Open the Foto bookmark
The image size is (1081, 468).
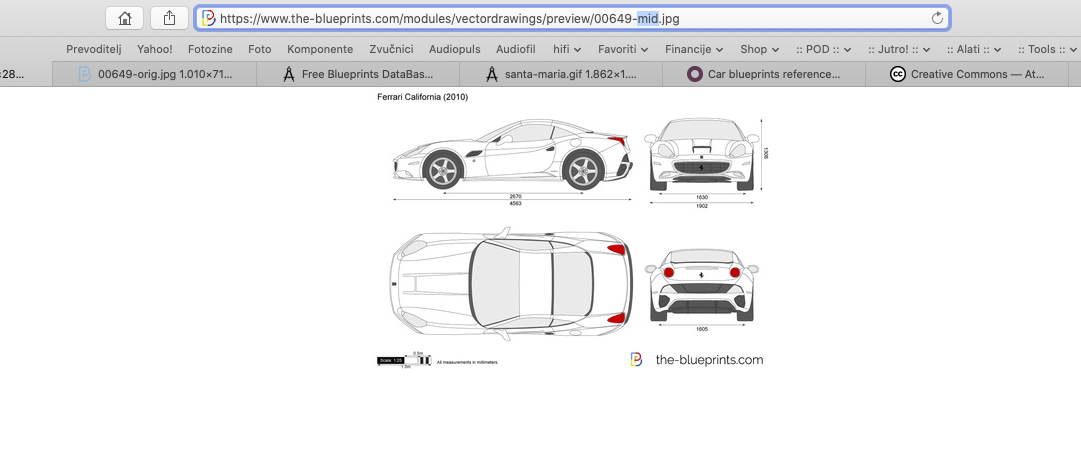pyautogui.click(x=260, y=50)
